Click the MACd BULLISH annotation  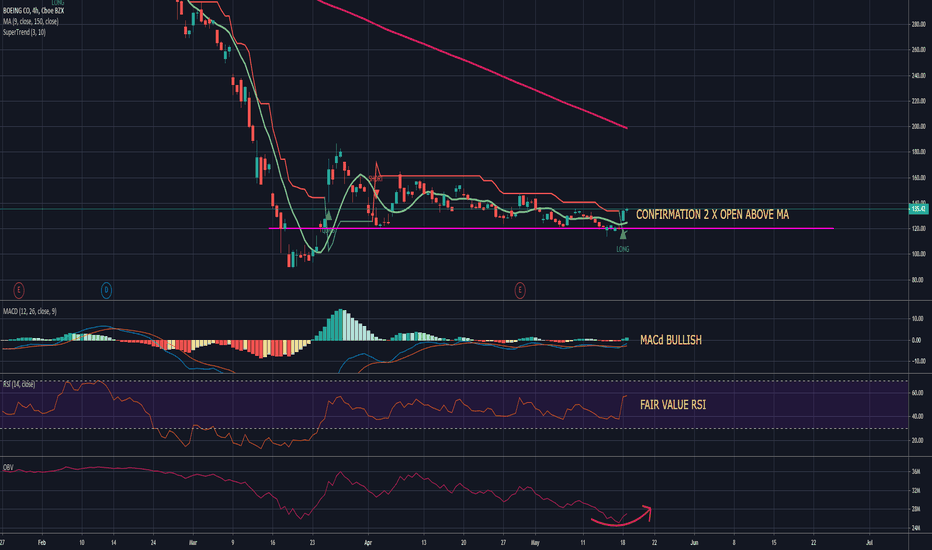(671, 340)
